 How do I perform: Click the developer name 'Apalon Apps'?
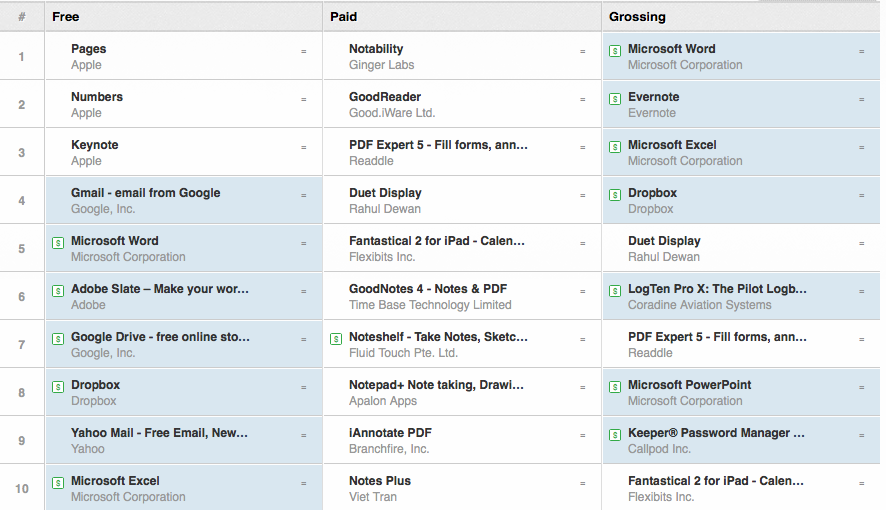(383, 401)
